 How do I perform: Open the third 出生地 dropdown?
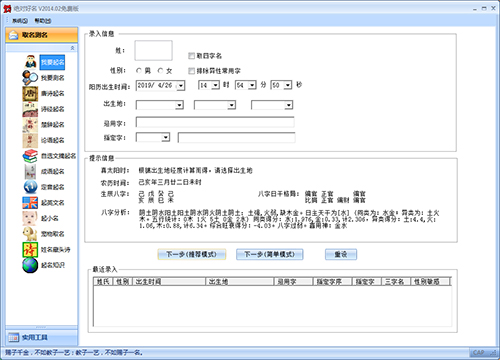289,105
